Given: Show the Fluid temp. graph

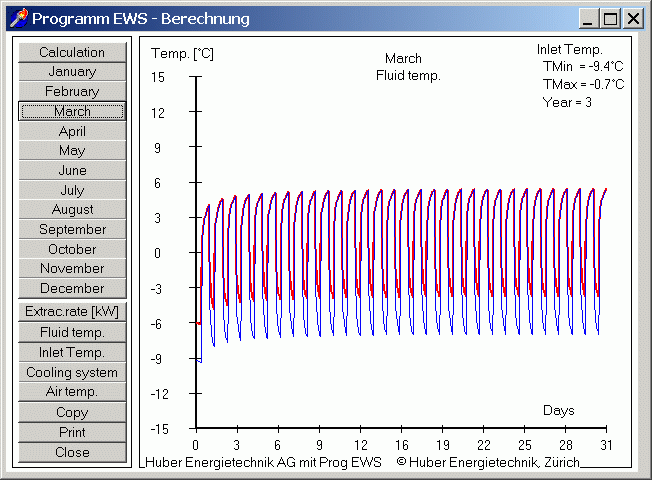Looking at the screenshot, I should pyautogui.click(x=72, y=332).
